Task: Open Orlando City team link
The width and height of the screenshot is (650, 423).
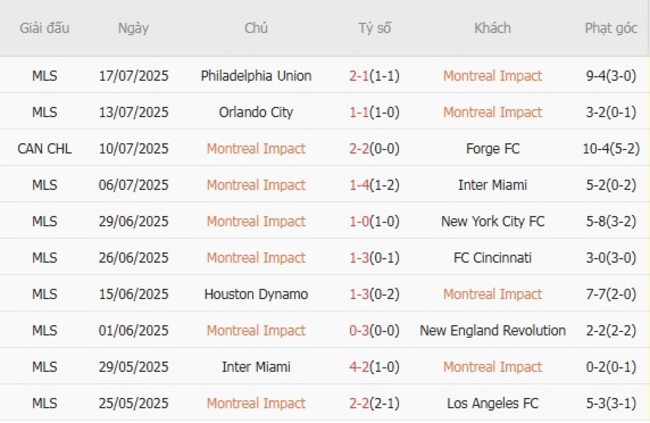Action: [x=256, y=112]
